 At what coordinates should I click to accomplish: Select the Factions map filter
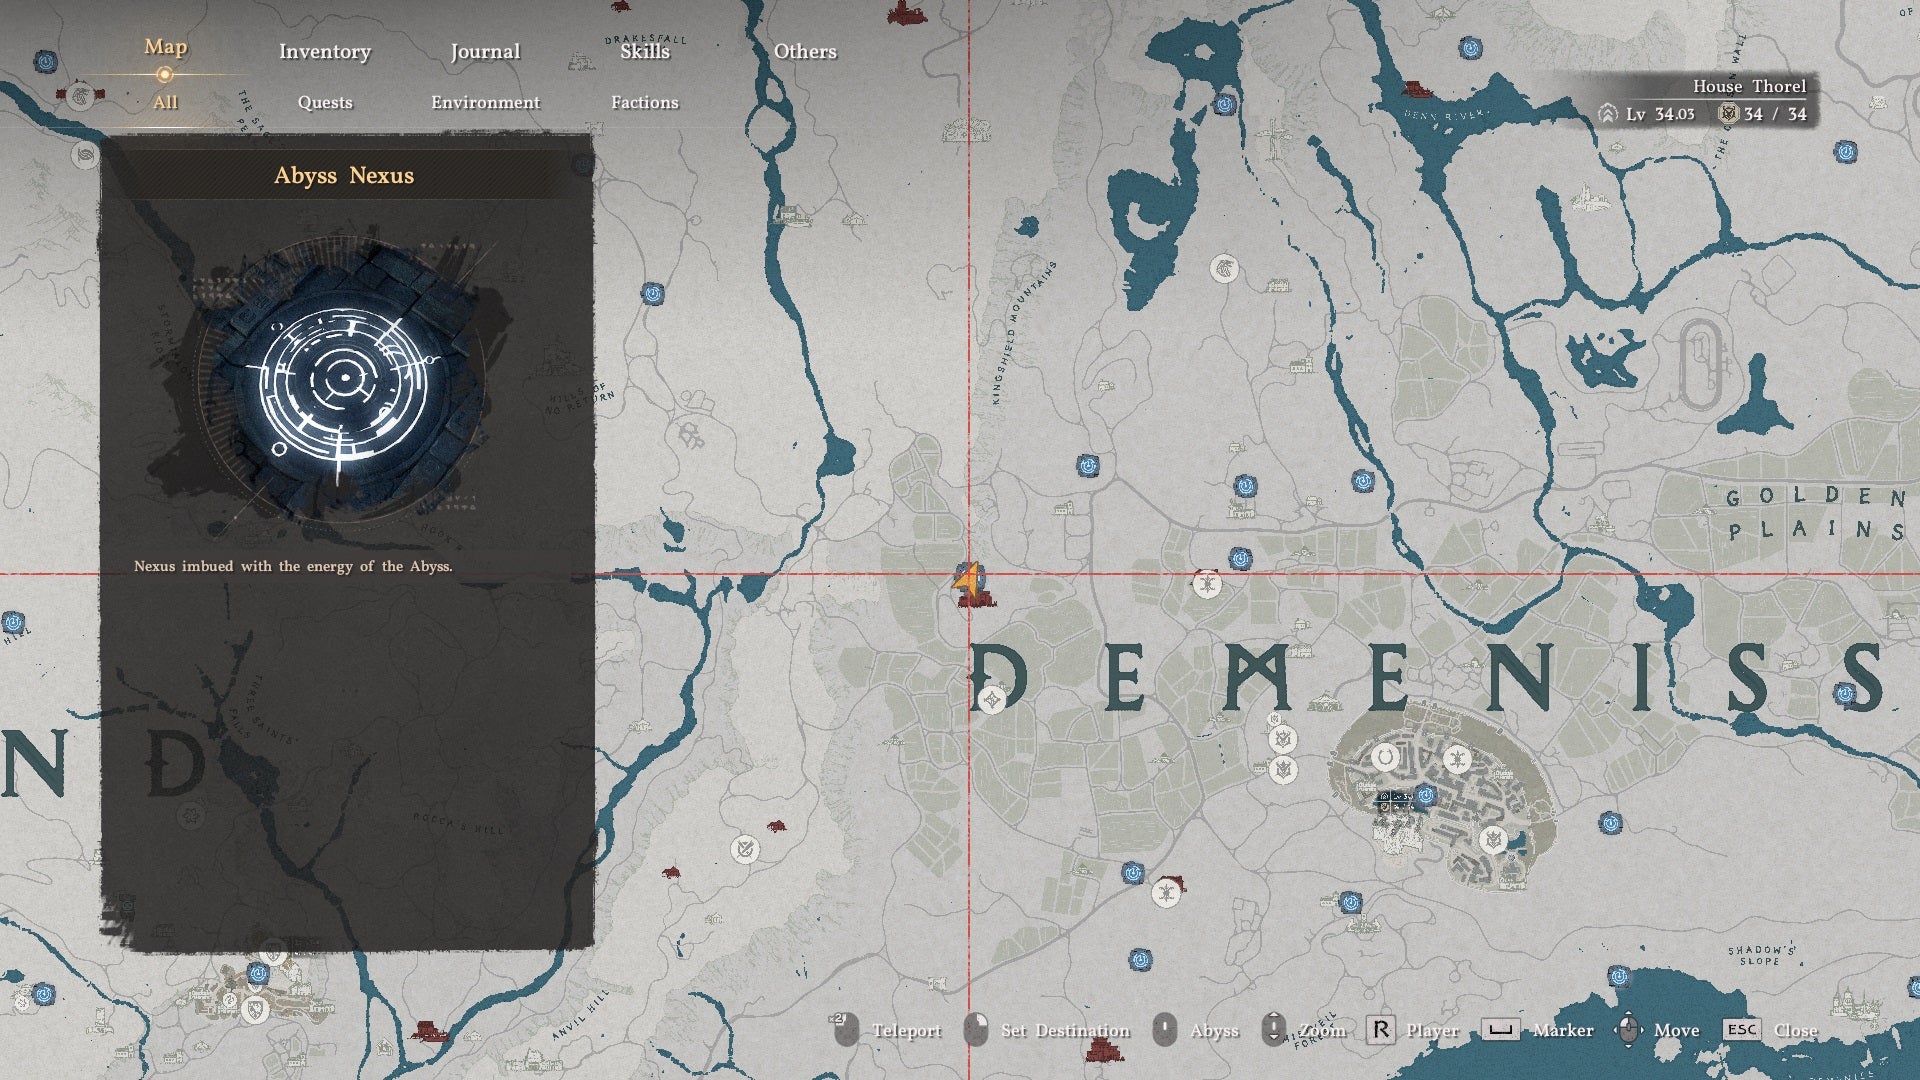pos(645,102)
